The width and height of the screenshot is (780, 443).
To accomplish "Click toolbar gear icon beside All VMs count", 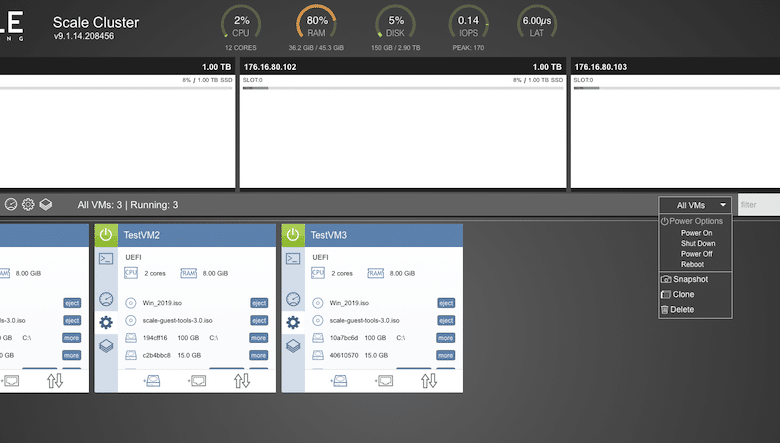I will (x=28, y=204).
